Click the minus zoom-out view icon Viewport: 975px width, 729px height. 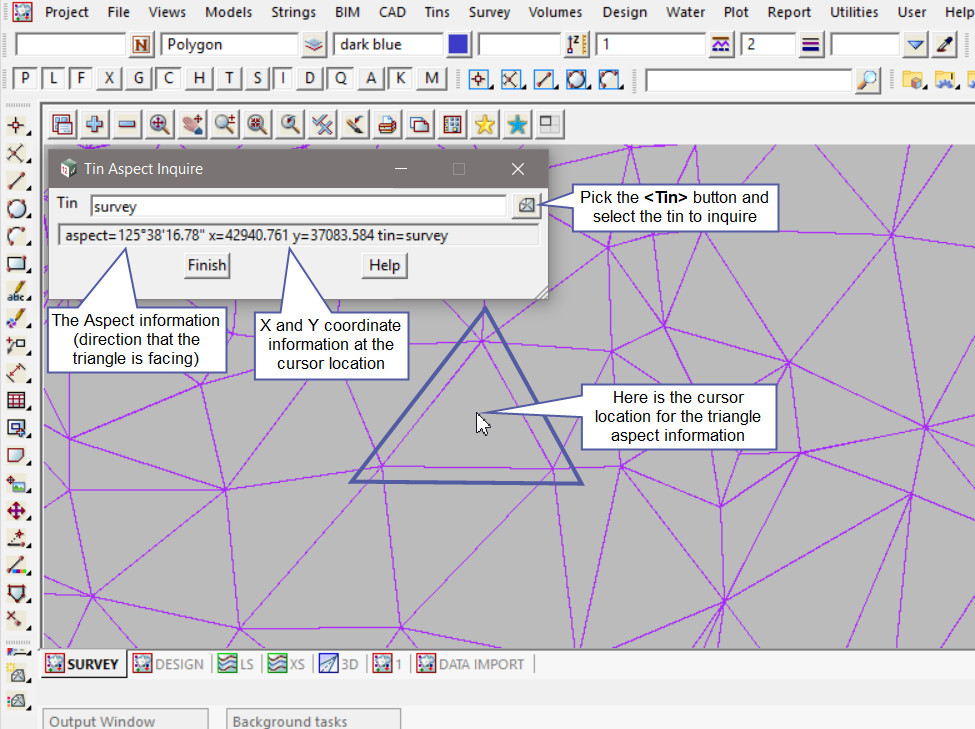pyautogui.click(x=127, y=124)
